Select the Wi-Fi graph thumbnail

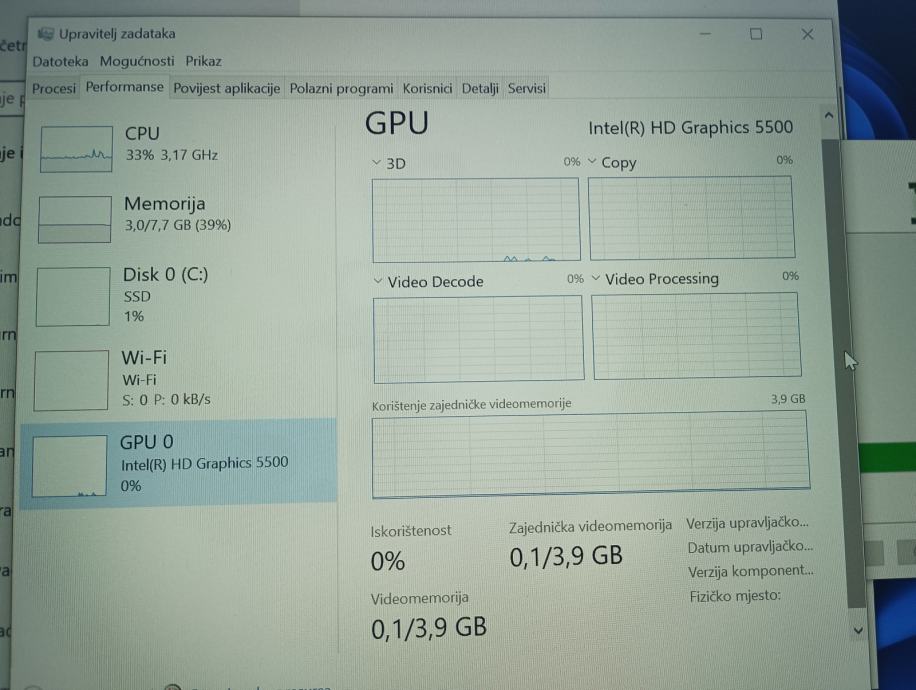[x=71, y=380]
